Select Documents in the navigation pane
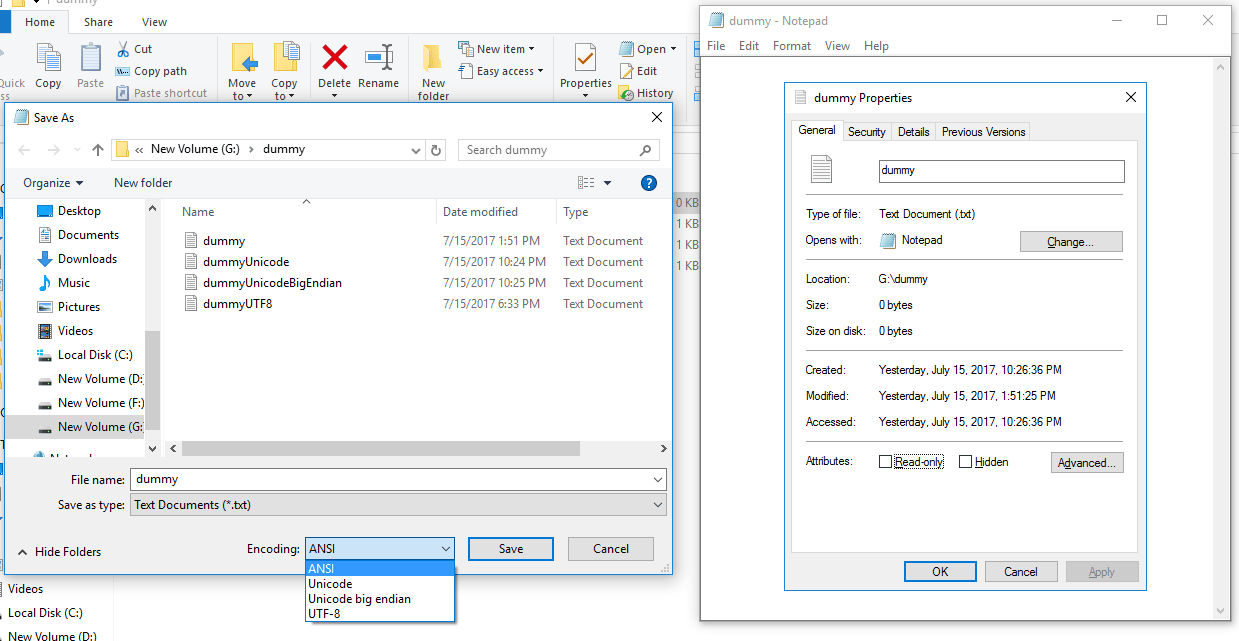Viewport: 1239px width, 641px height. [x=78, y=235]
